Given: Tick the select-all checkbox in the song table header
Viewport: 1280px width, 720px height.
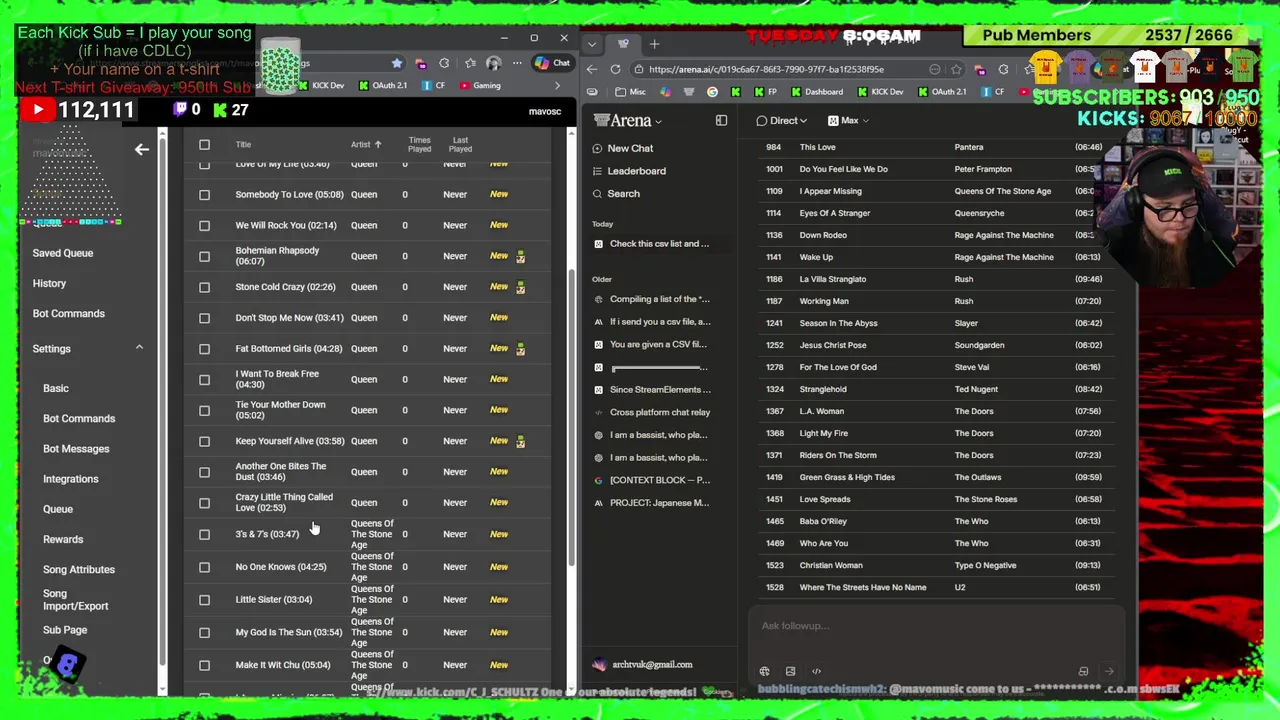Looking at the screenshot, I should (204, 144).
